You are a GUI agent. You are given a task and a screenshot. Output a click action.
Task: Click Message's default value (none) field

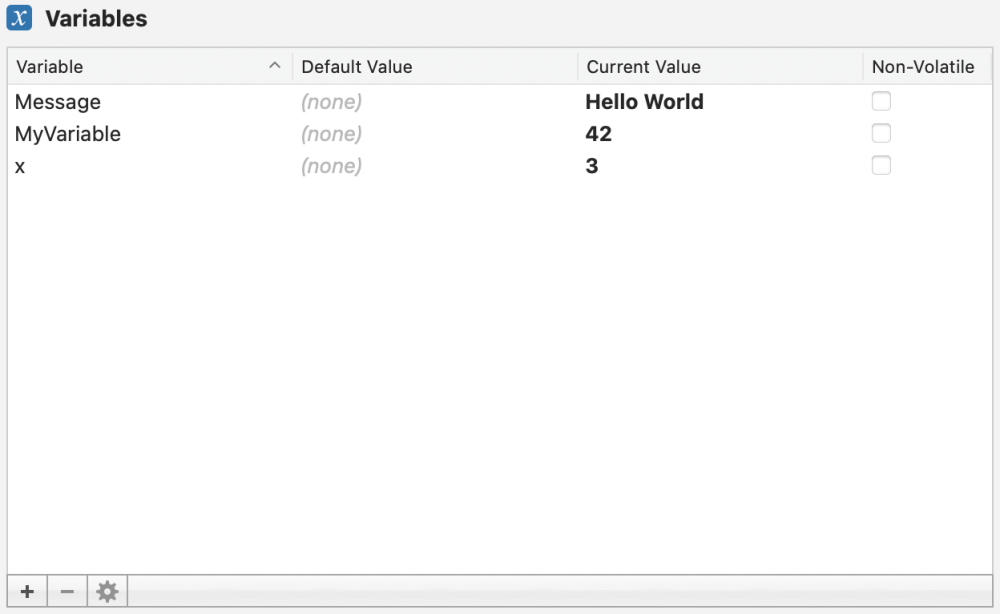click(x=331, y=102)
